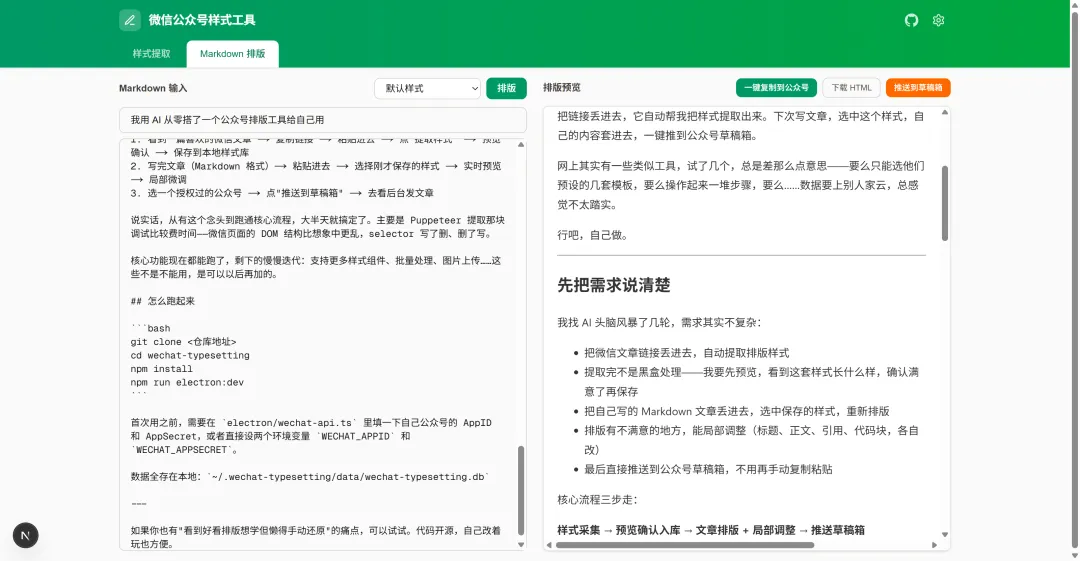Click the editor line starting 说实话，从有这个念头

pos(318,227)
